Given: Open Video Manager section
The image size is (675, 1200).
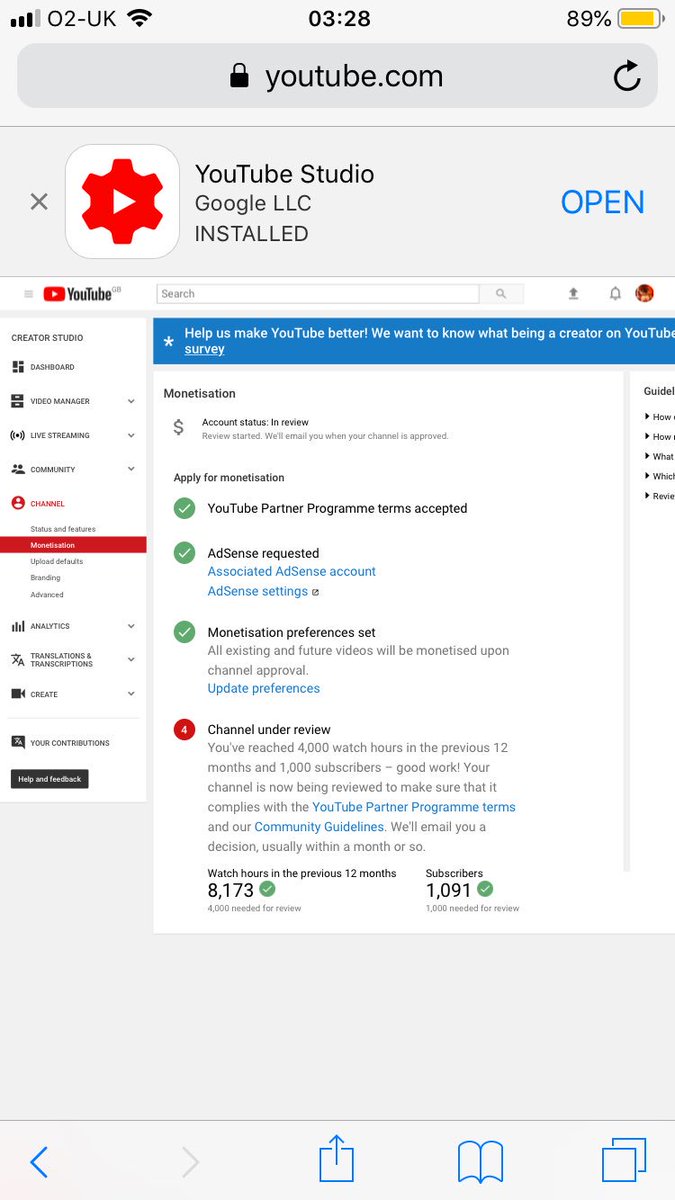Looking at the screenshot, I should 60,401.
